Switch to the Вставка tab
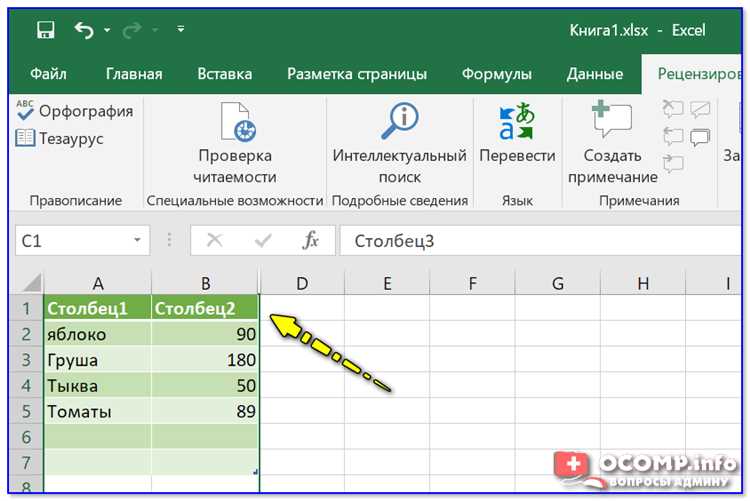Screen dimensions: 750x501 [x=224, y=74]
